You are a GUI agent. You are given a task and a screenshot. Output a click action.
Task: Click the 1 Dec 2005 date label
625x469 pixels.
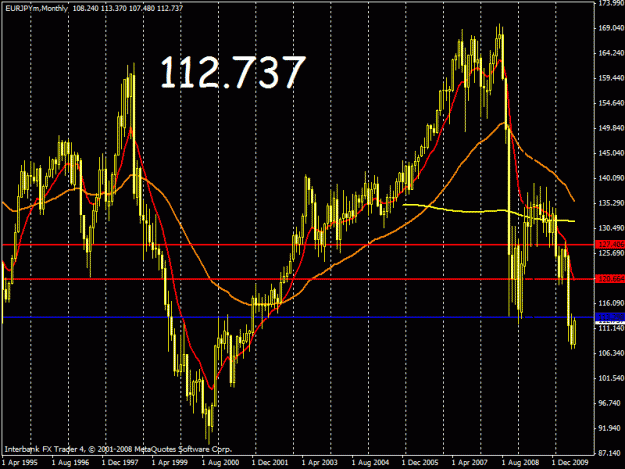tap(420, 463)
